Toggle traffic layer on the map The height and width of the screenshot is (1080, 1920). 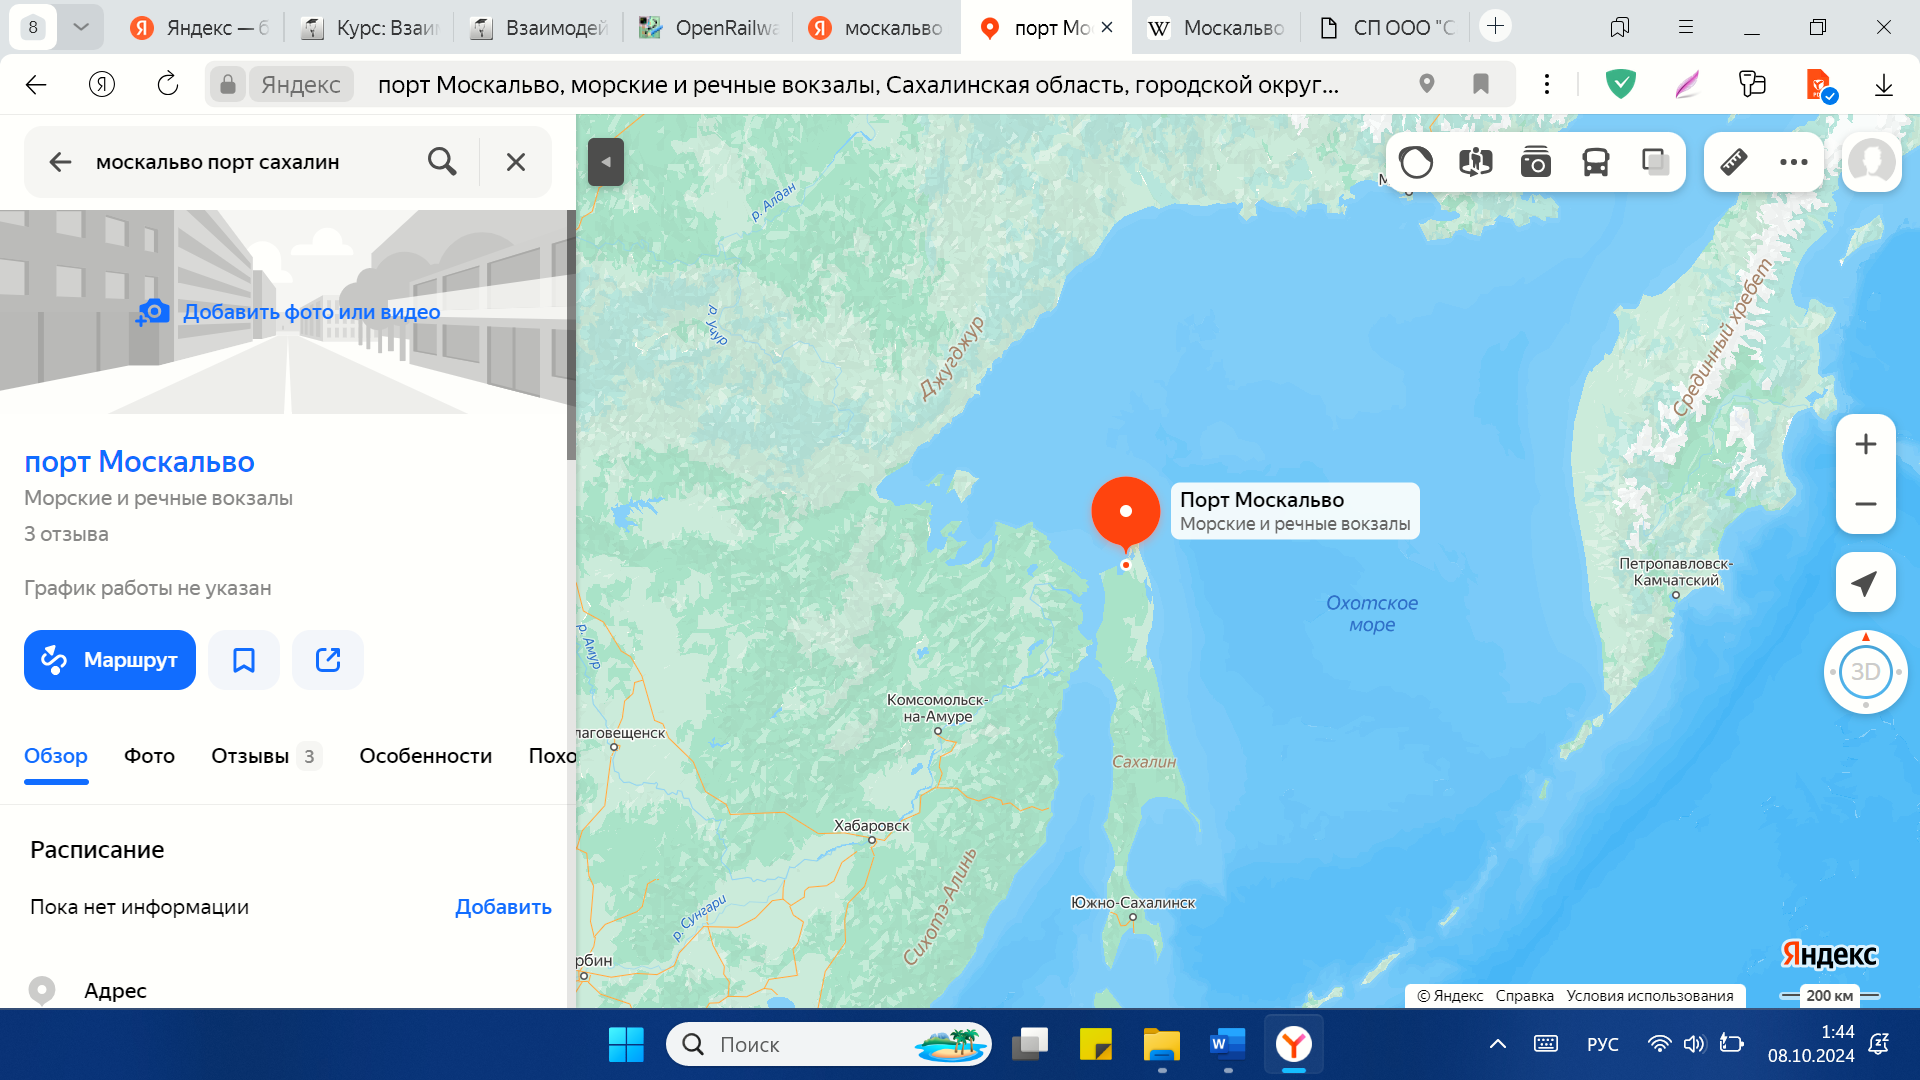point(1416,162)
